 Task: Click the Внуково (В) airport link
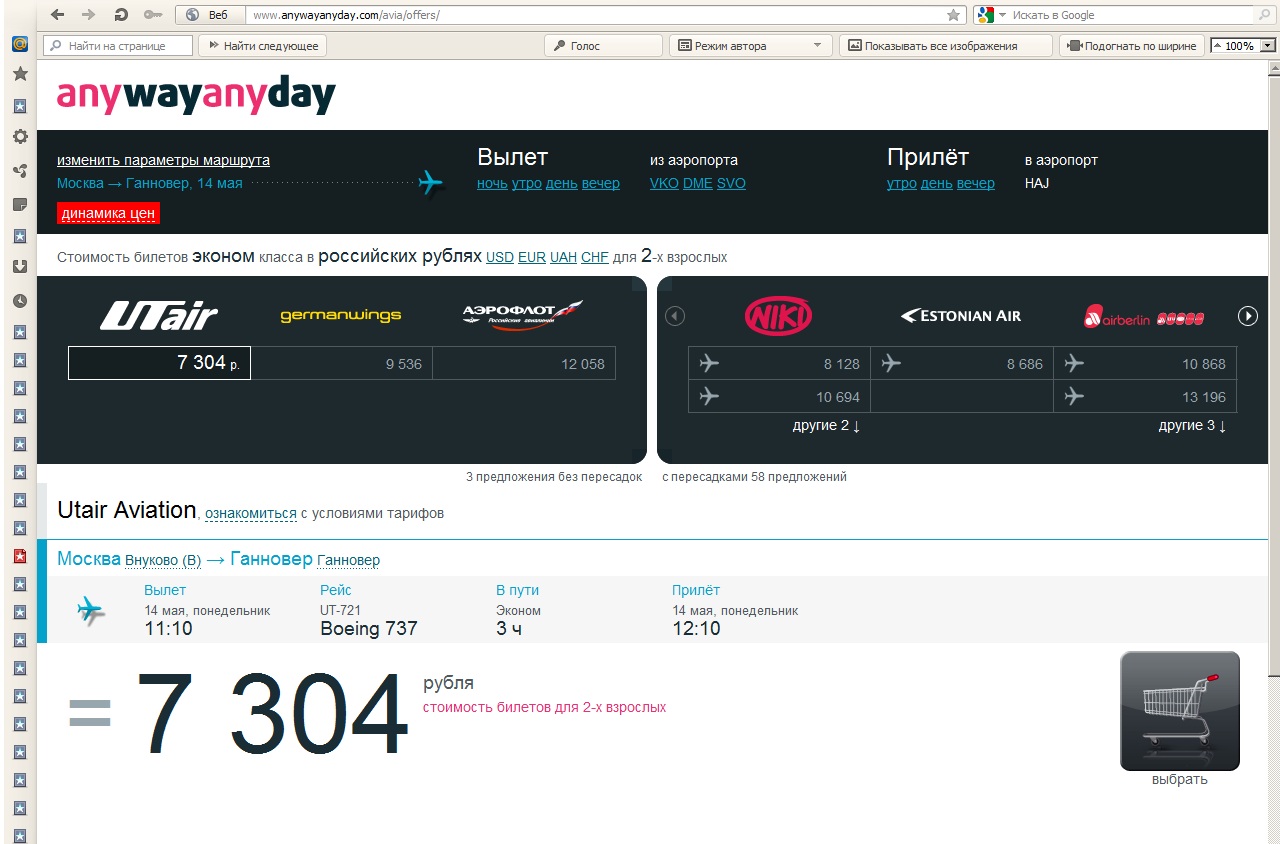(163, 561)
